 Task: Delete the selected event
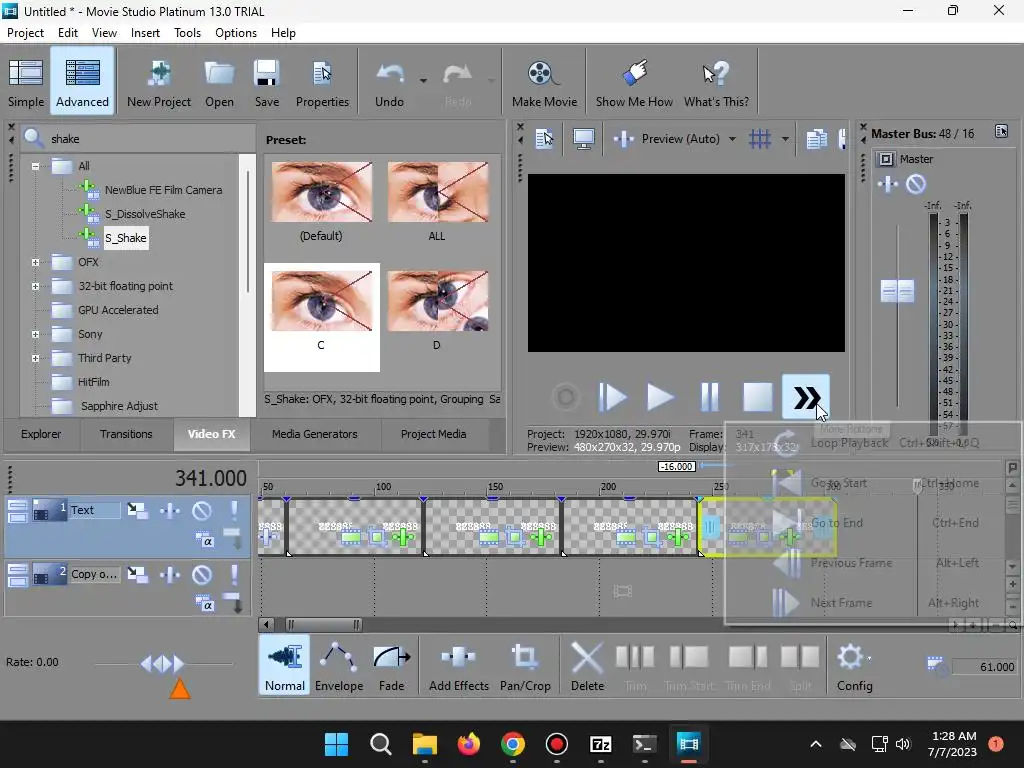[587, 665]
